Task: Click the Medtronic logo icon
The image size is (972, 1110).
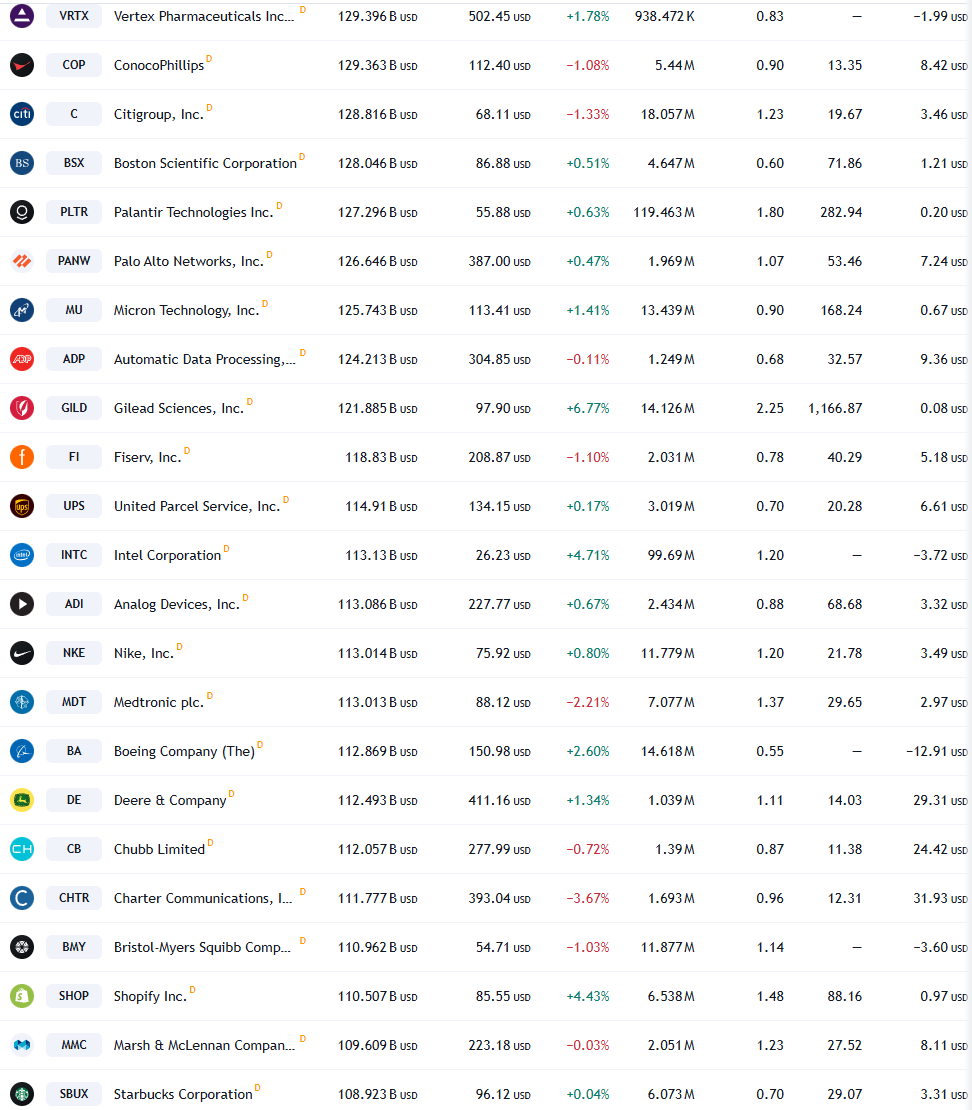Action: pyautogui.click(x=22, y=702)
